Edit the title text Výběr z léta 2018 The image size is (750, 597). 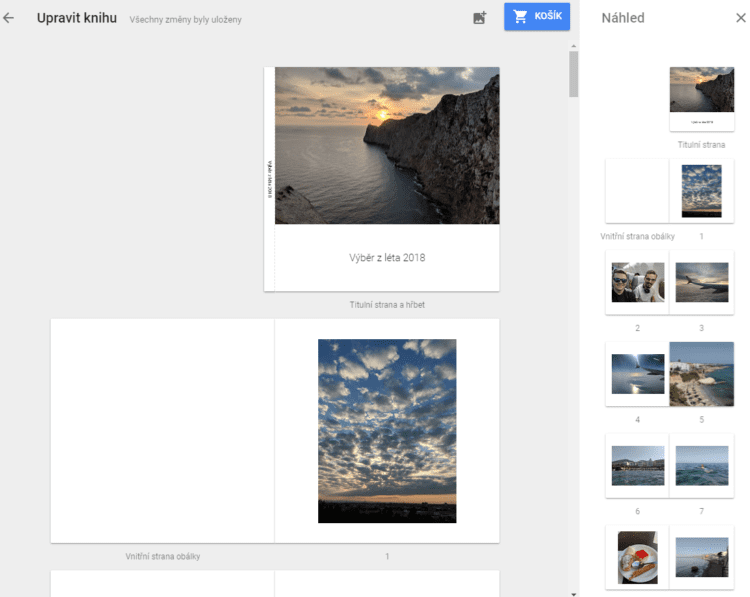[x=387, y=258]
